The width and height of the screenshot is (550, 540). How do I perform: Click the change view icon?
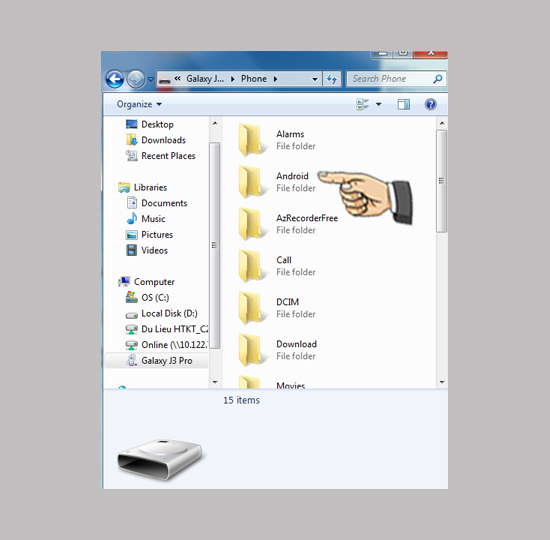click(x=362, y=104)
